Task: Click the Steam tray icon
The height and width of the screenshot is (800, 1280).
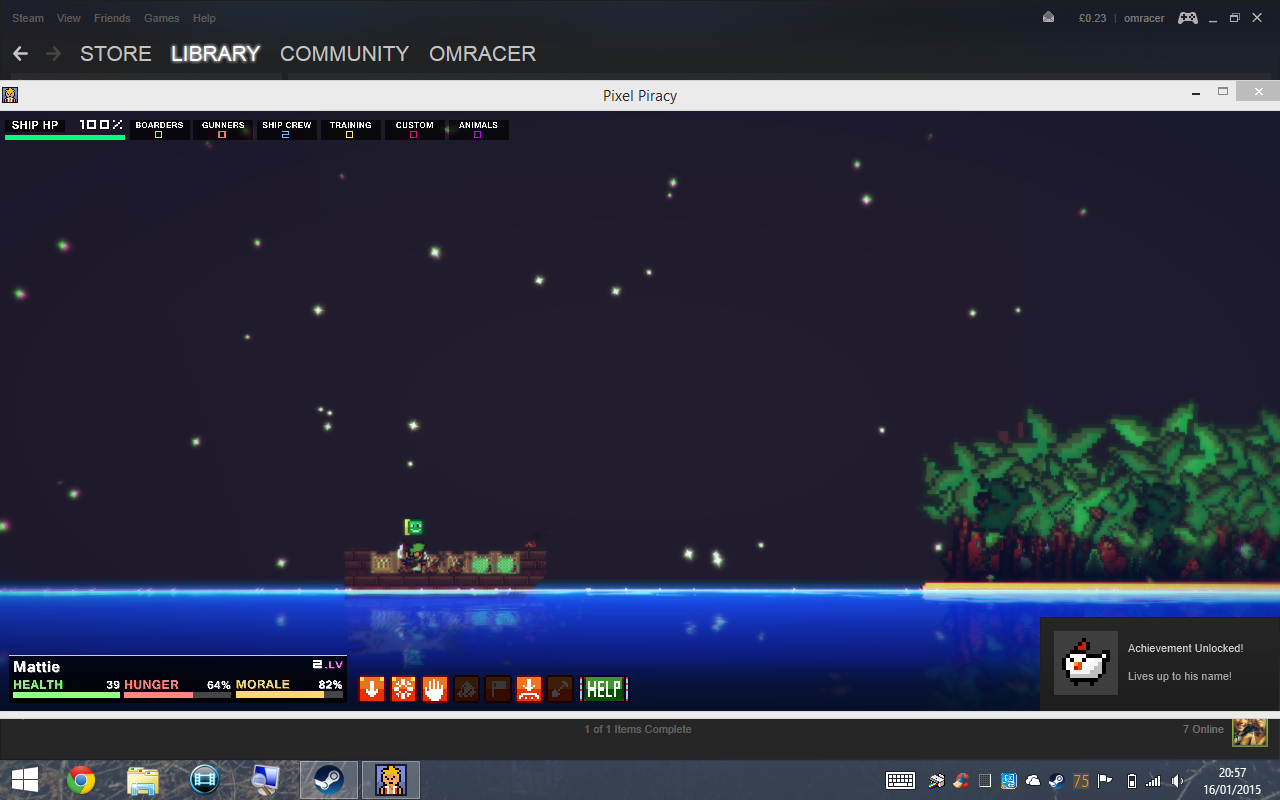Action: tap(1057, 781)
